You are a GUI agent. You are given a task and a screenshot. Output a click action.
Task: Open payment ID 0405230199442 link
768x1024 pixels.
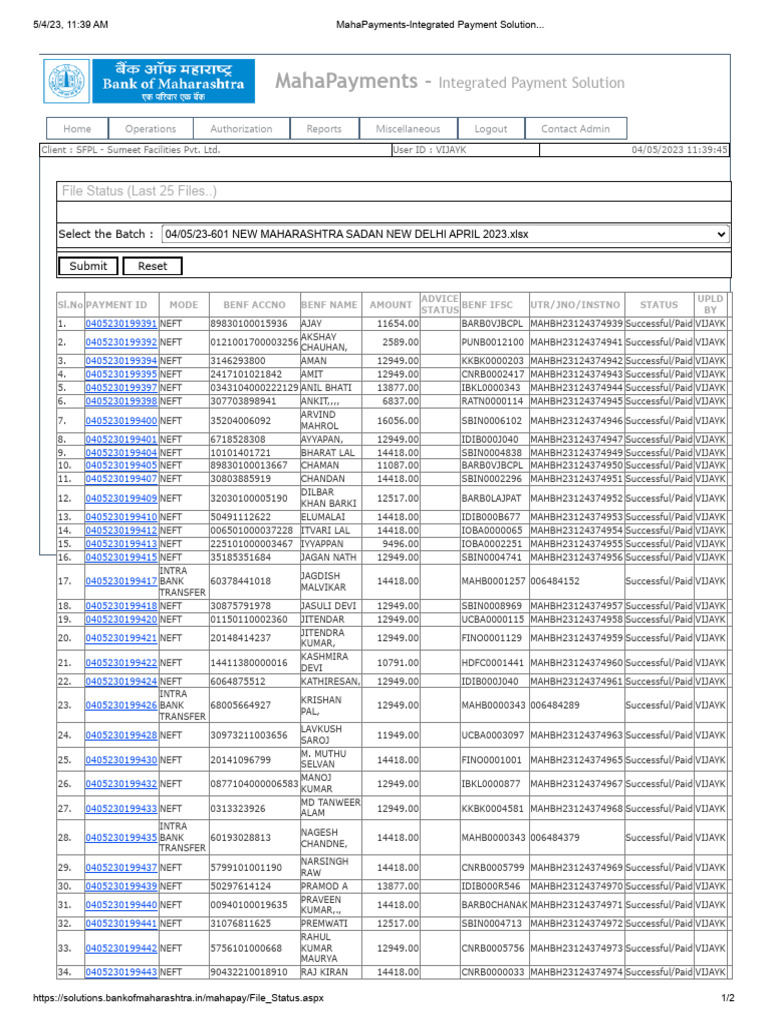pos(121,948)
